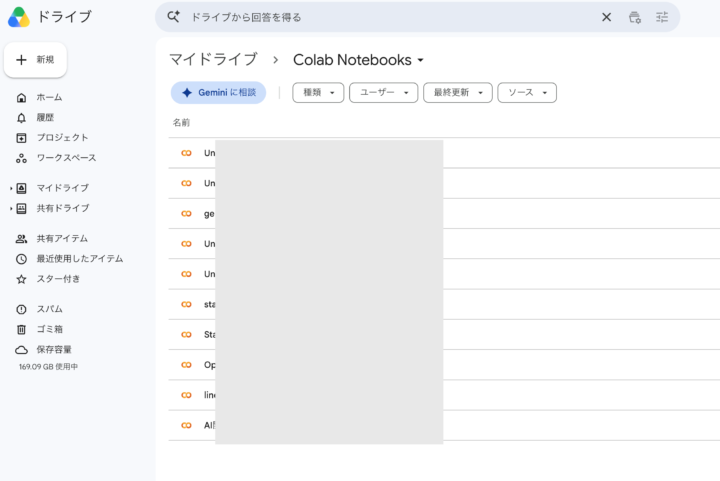This screenshot has height=481, width=720.
Task: Click Colab icon of row starting 'sta'
Action: [x=186, y=304]
